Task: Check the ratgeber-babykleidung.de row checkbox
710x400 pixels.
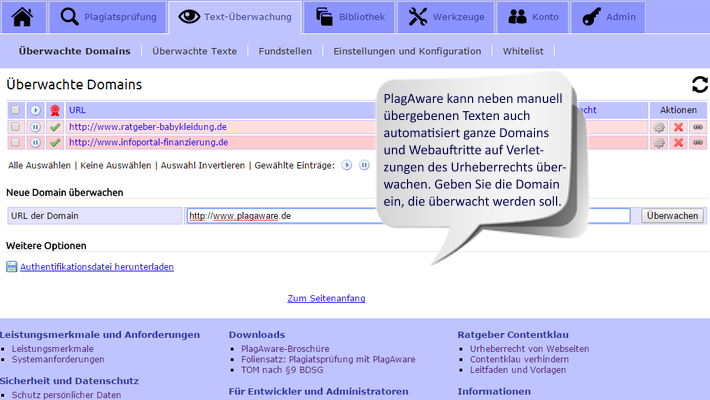Action: pyautogui.click(x=15, y=126)
